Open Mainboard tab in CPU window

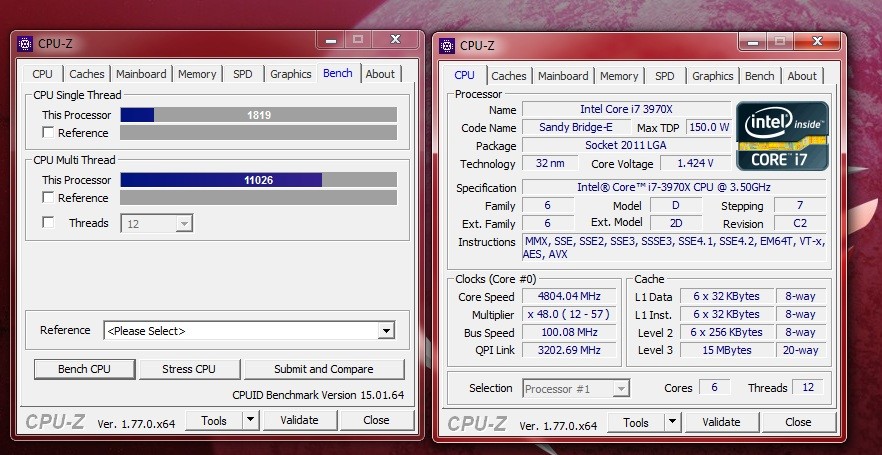563,76
